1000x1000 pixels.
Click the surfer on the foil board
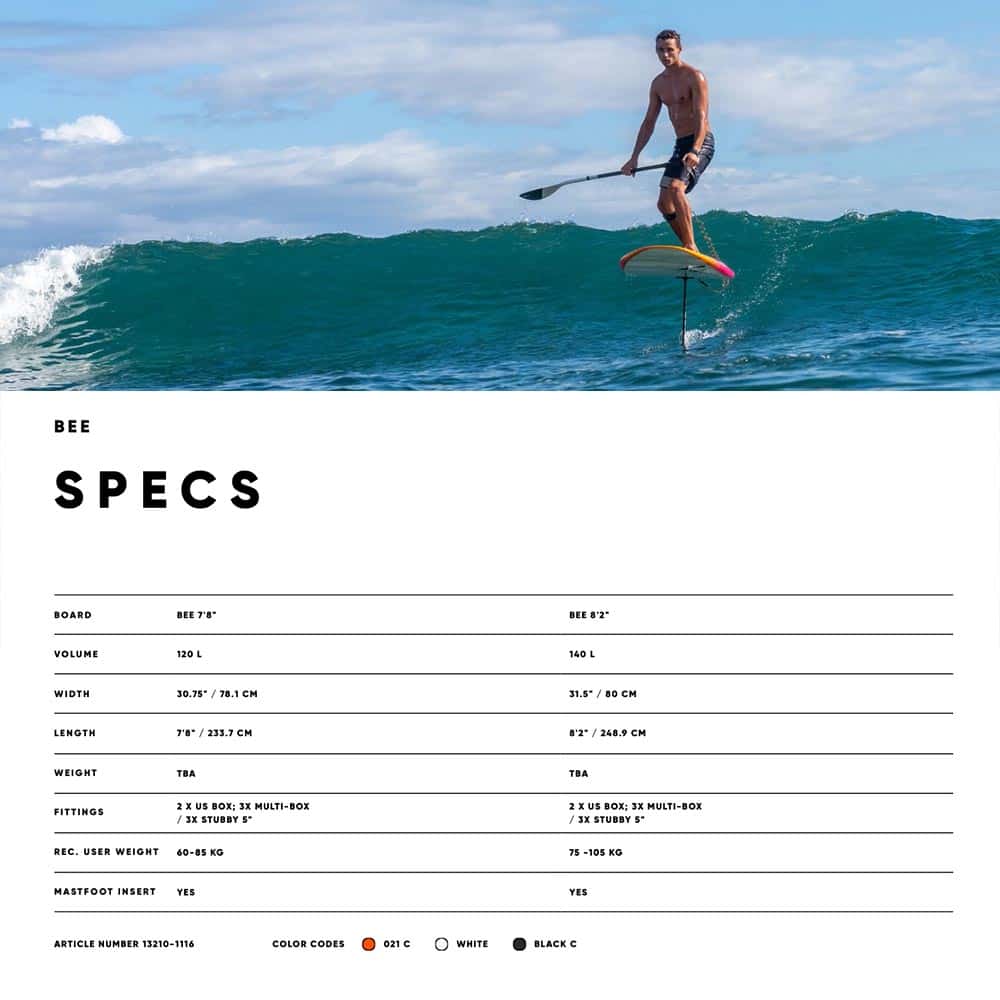673,140
